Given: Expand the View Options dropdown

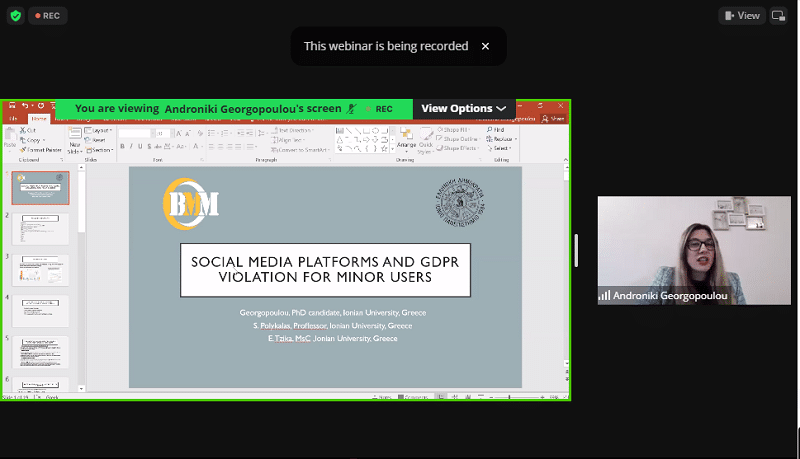Looking at the screenshot, I should tap(464, 109).
